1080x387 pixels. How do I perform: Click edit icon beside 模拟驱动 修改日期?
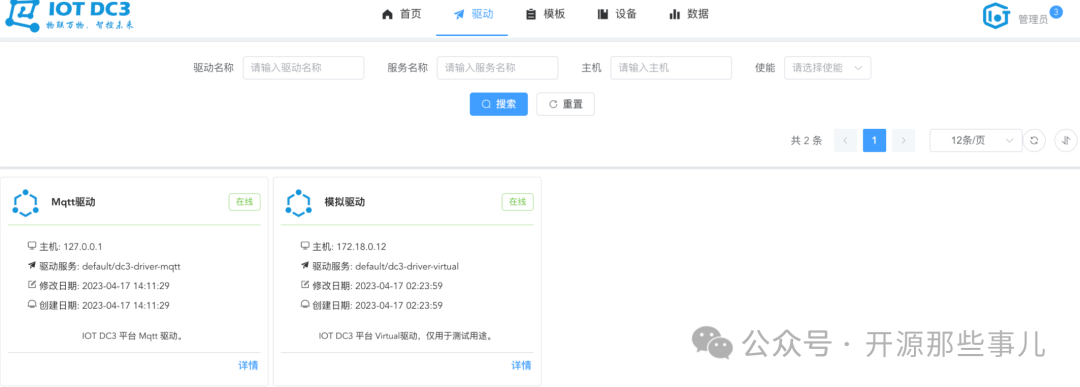click(x=305, y=285)
